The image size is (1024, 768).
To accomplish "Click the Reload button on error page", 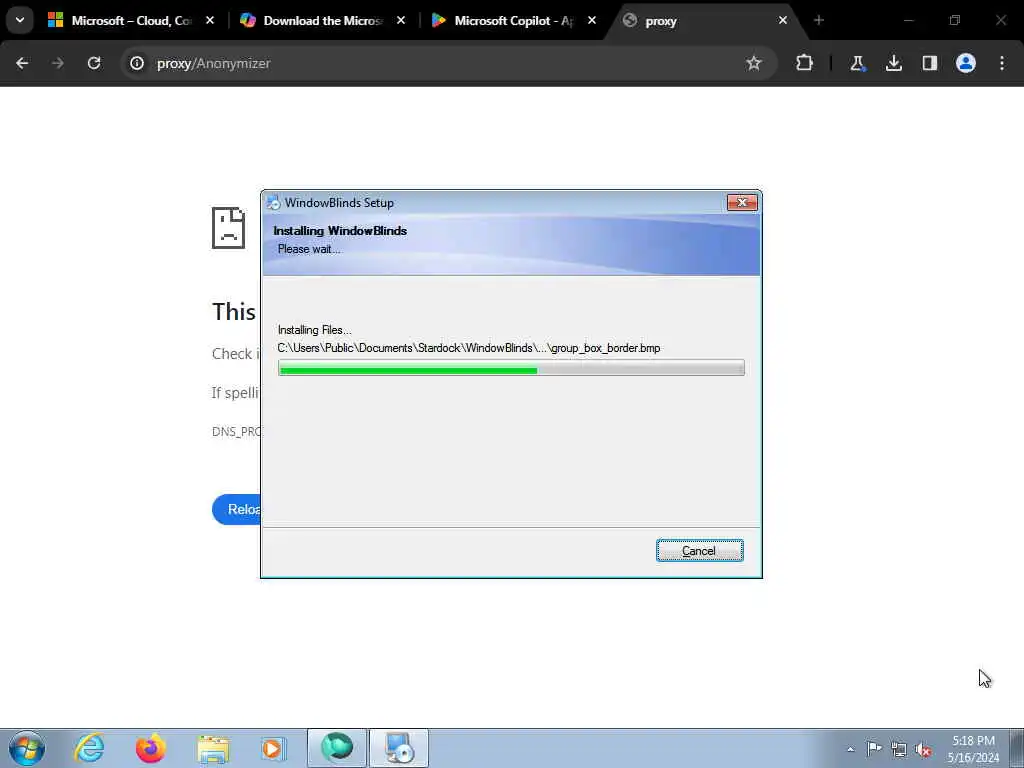I will [x=236, y=509].
